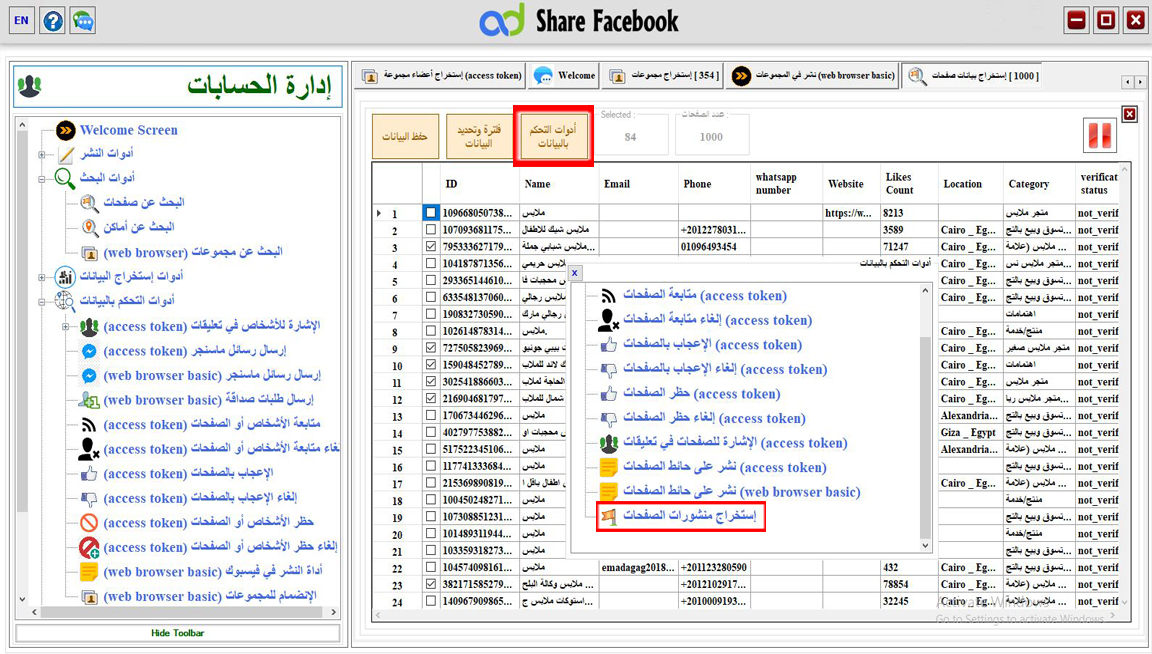Click the unblock icon إلغاء حظر الأشخاص
Viewport: 1152px width, 654px height.
coord(89,547)
